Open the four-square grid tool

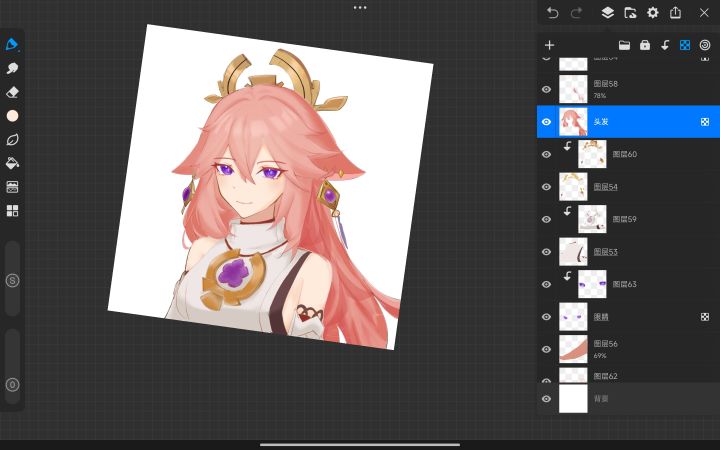[12, 211]
